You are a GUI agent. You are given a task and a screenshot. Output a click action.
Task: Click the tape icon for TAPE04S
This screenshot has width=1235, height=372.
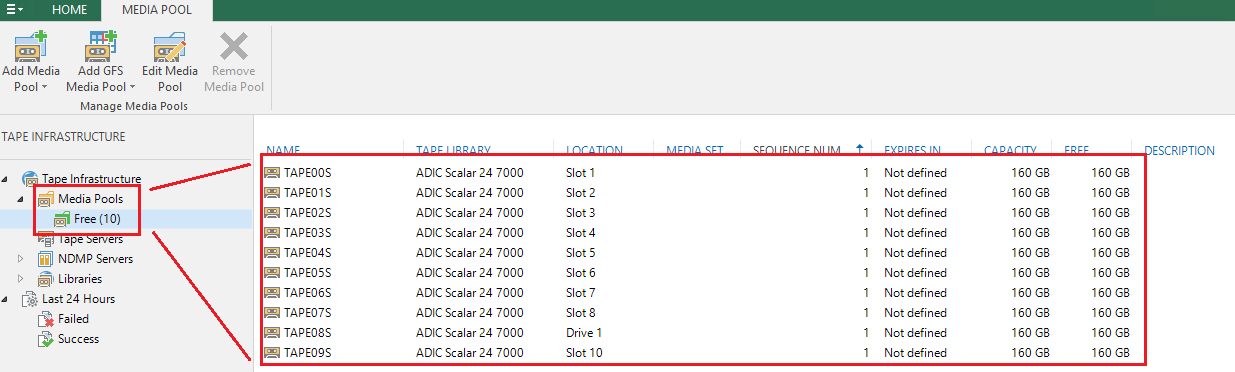coord(272,253)
